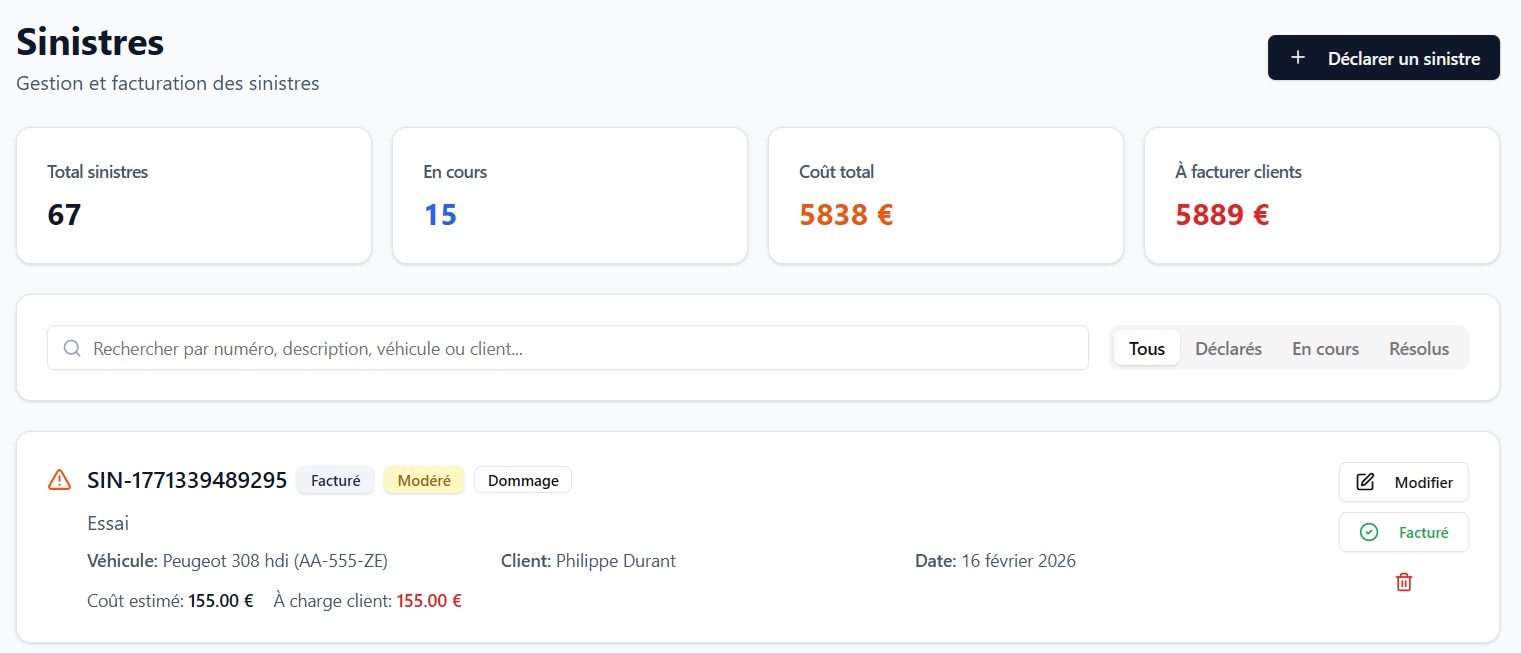This screenshot has width=1521, height=653.
Task: Click the orange warning triangle icon
Action: pos(60,480)
